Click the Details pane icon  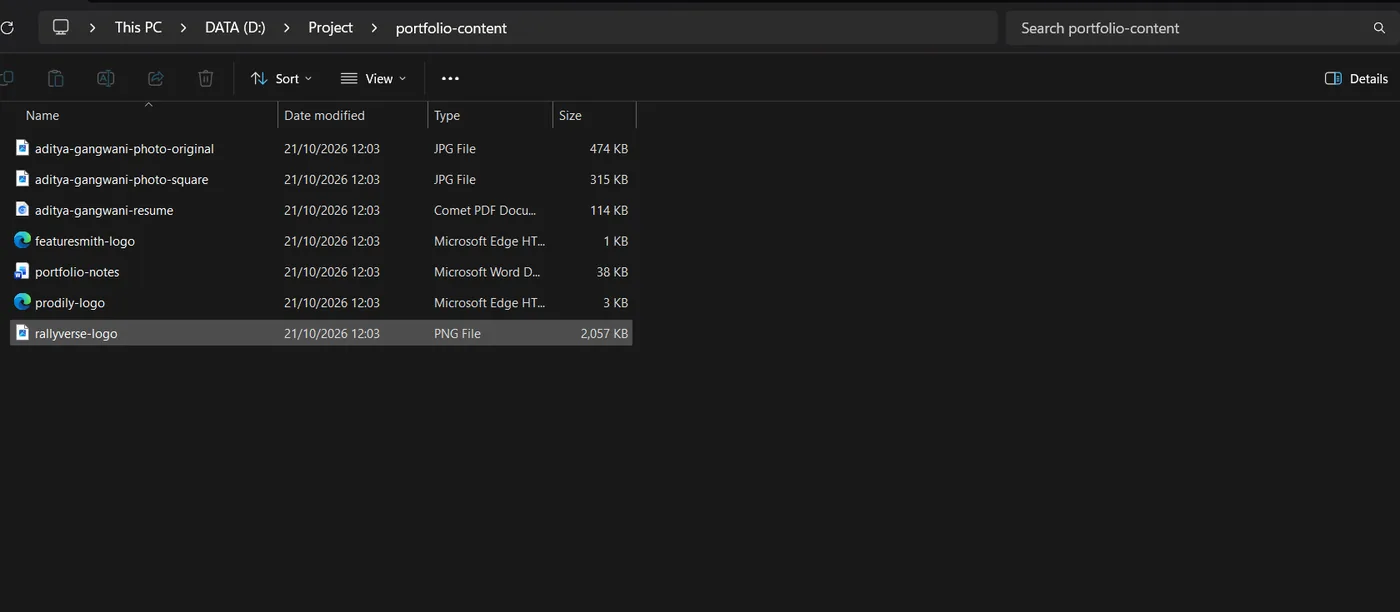tap(1333, 78)
